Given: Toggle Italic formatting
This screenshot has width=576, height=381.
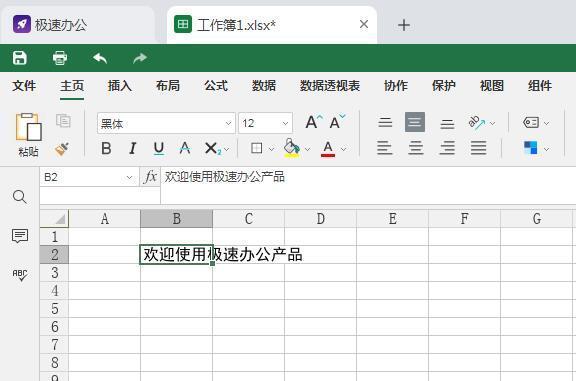Looking at the screenshot, I should [x=132, y=149].
